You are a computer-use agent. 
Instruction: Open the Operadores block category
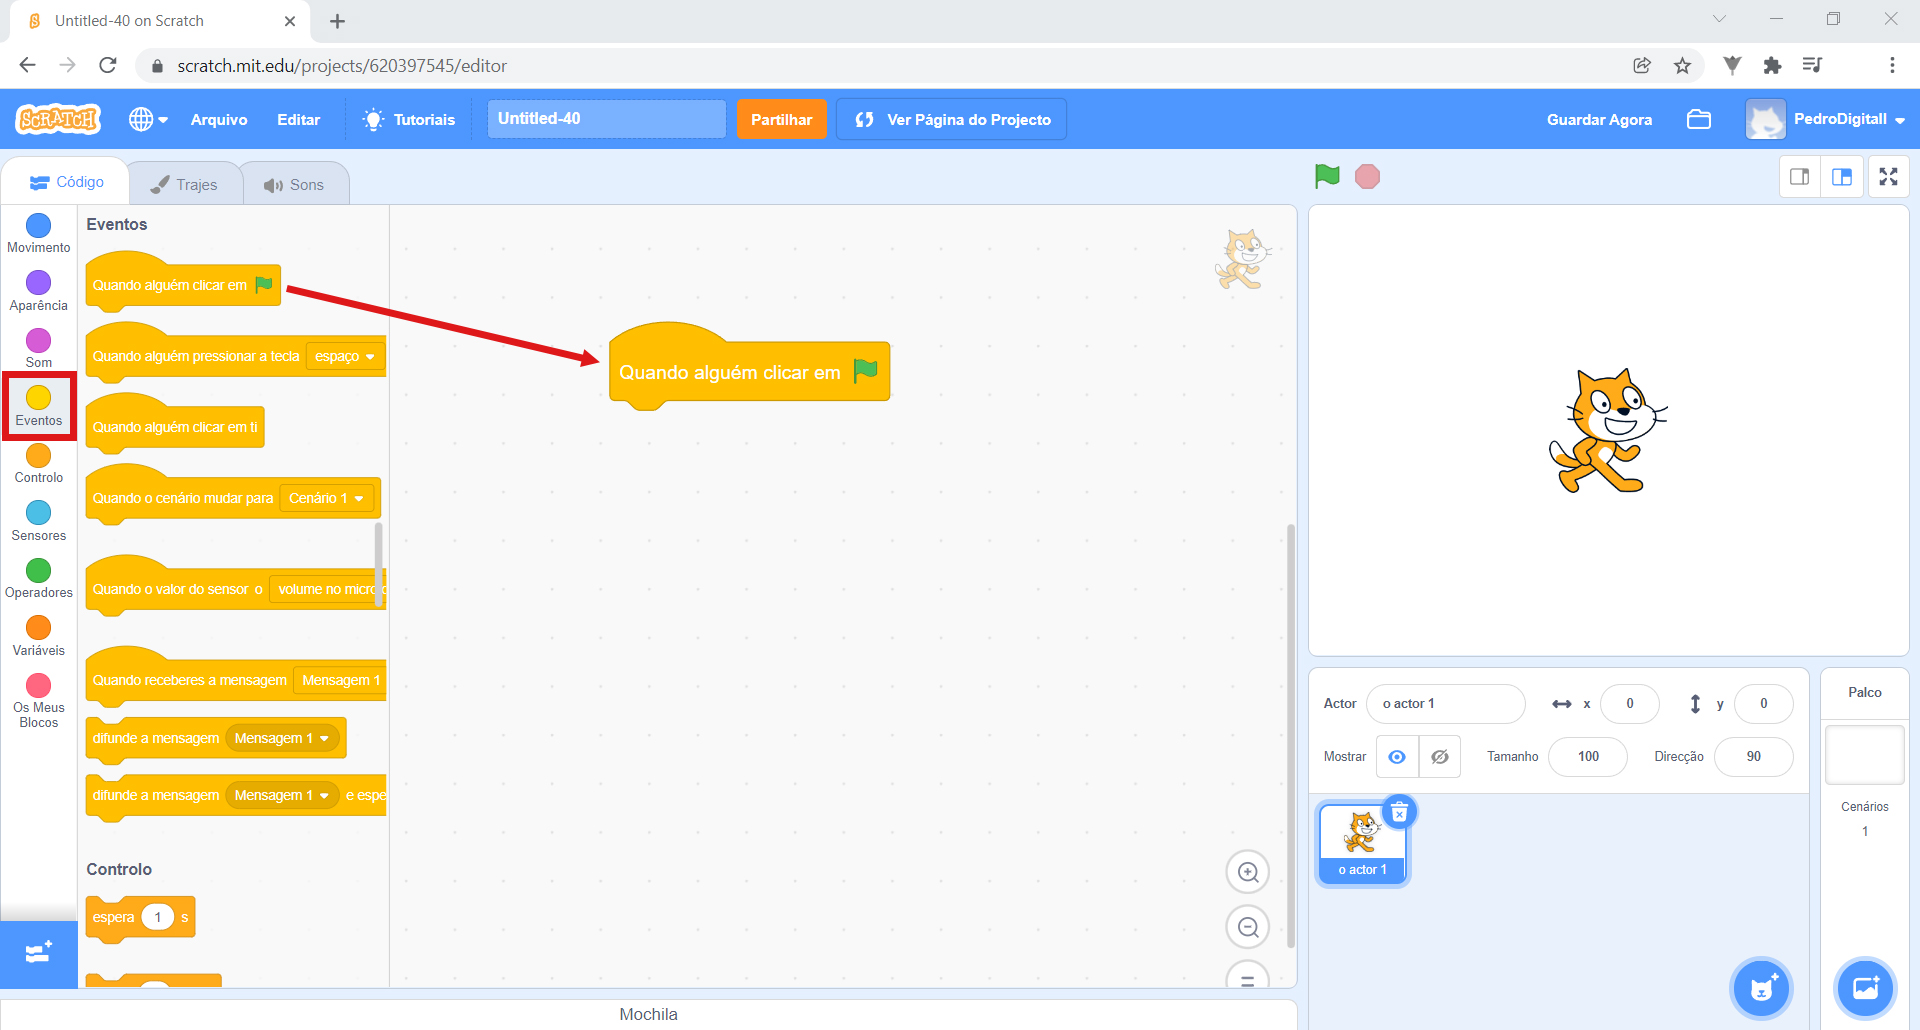click(x=39, y=578)
